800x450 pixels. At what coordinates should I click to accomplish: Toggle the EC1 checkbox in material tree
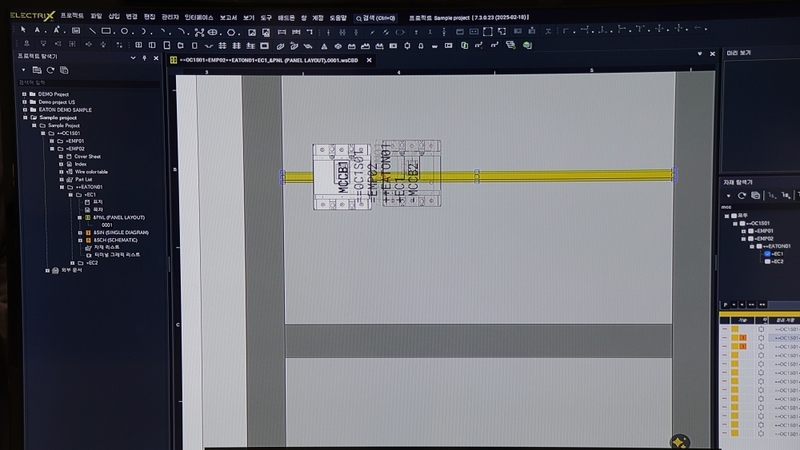768,254
